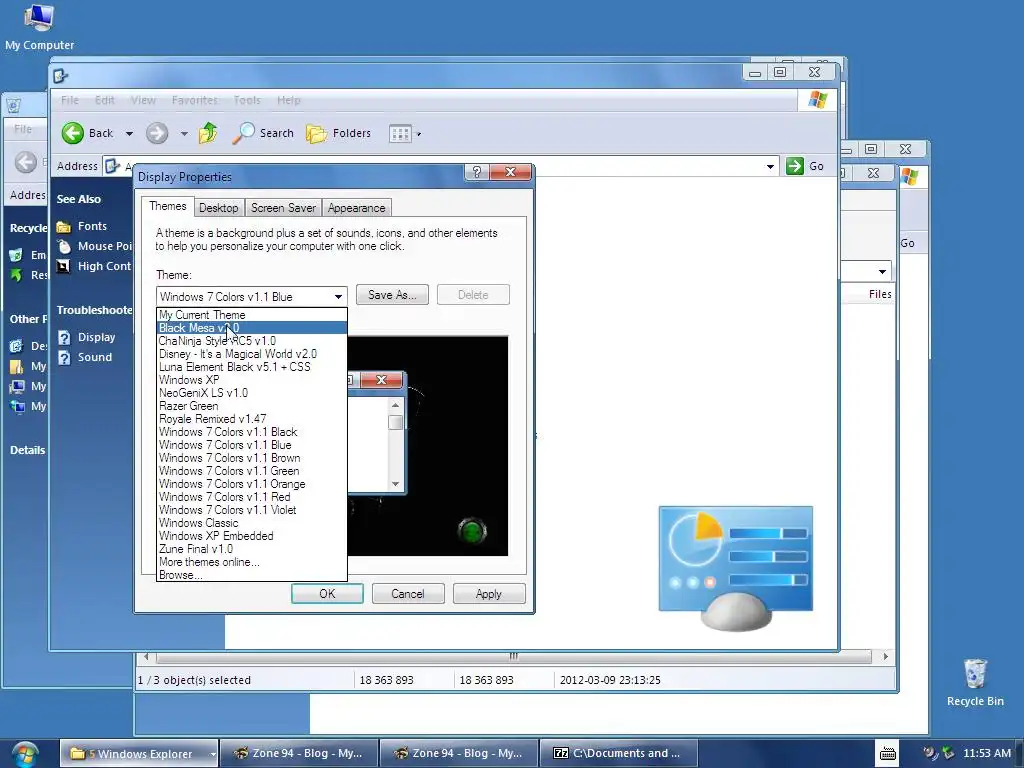Click the green Go arrow button

coord(795,166)
